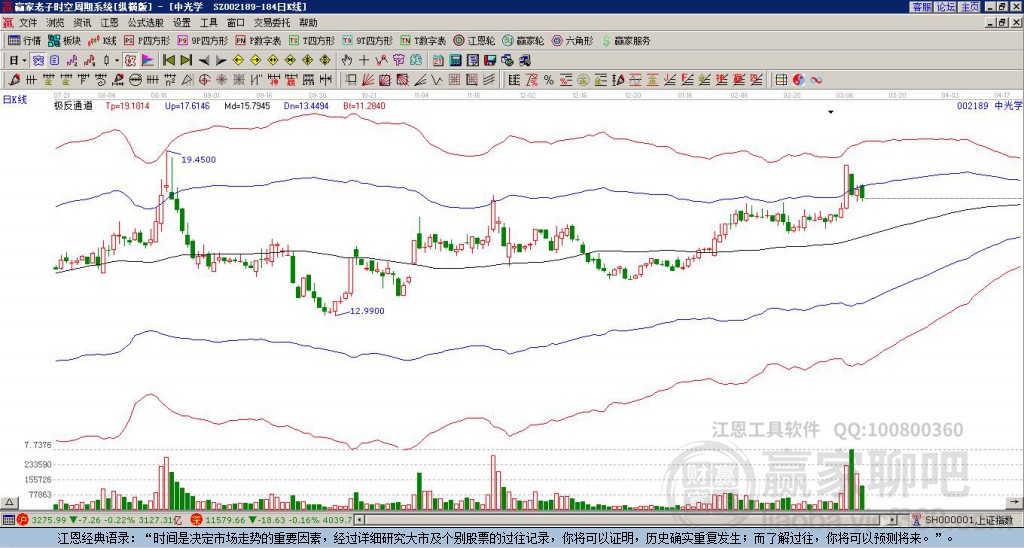Screen dimensions: 1024x548
Task: Open the 赢家轮 wheel tool
Action: click(523, 40)
